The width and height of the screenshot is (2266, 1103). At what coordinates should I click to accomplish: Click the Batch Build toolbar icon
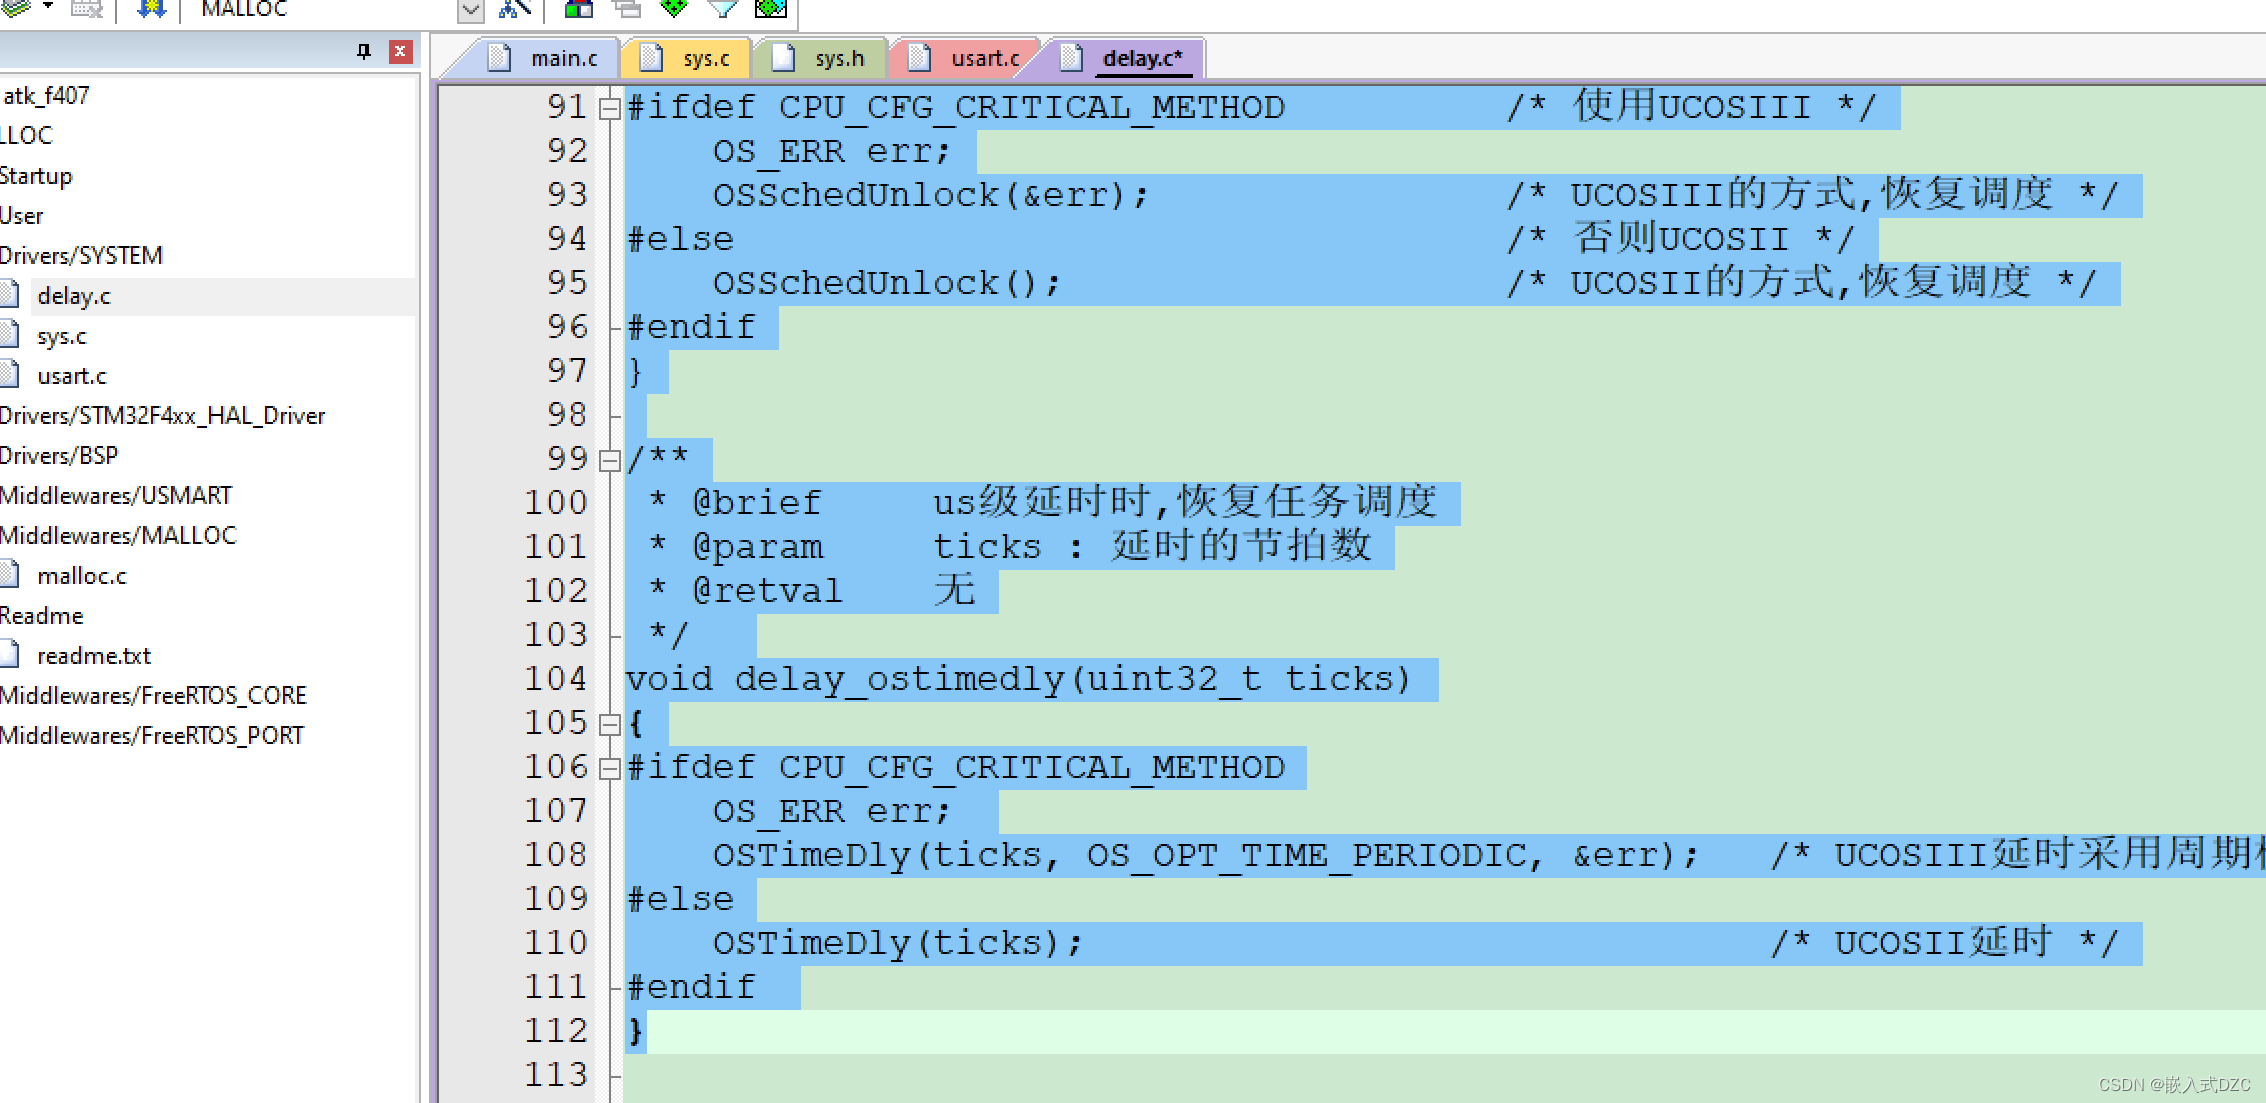click(87, 8)
